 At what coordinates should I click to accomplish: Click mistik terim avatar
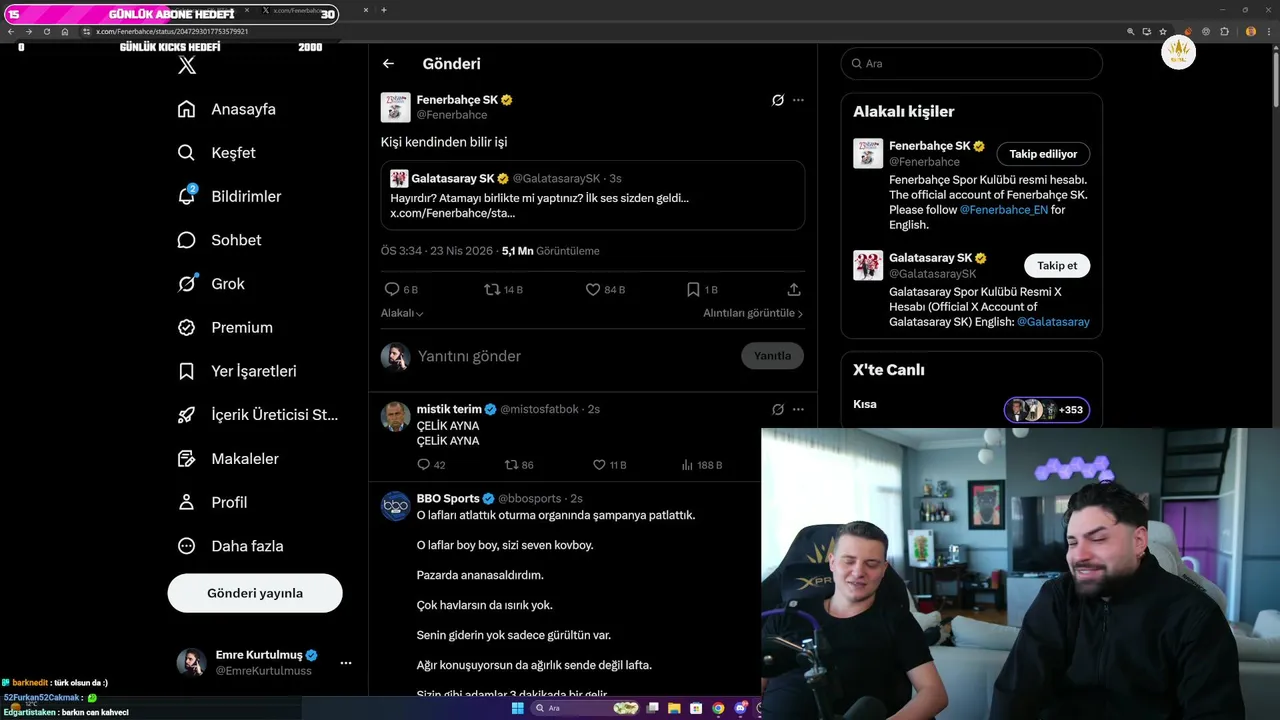(x=396, y=416)
